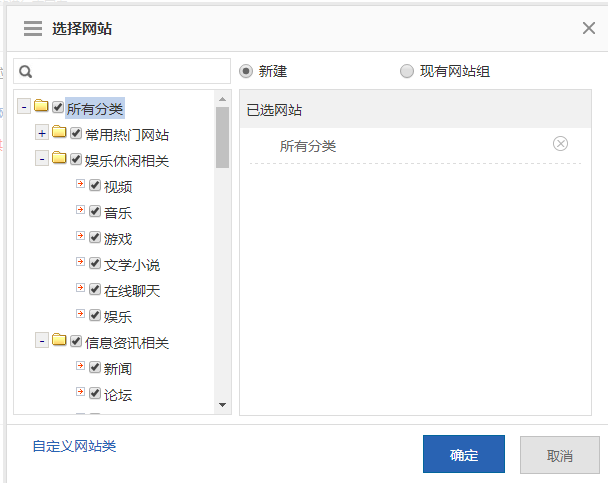
Task: Confirm with the 确定 button
Action: [x=464, y=454]
